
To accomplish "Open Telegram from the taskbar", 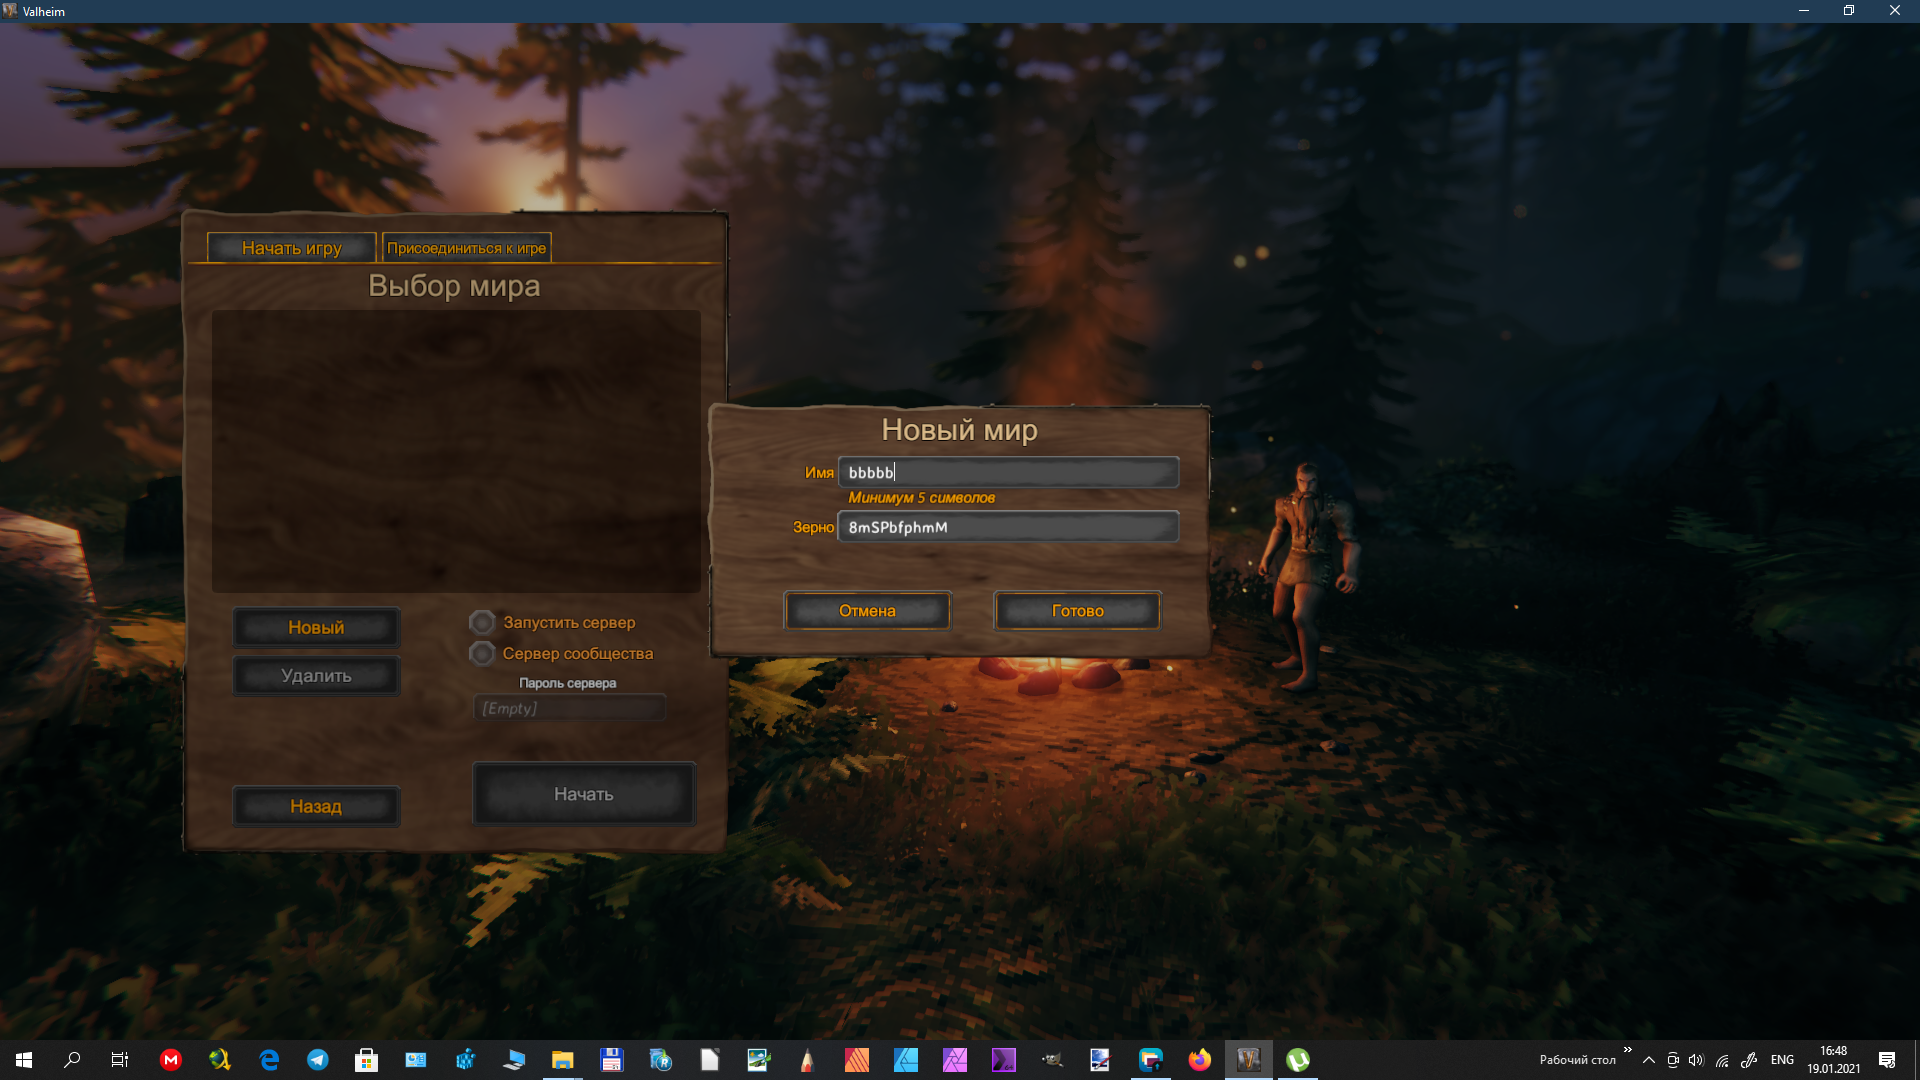I will pyautogui.click(x=318, y=1060).
